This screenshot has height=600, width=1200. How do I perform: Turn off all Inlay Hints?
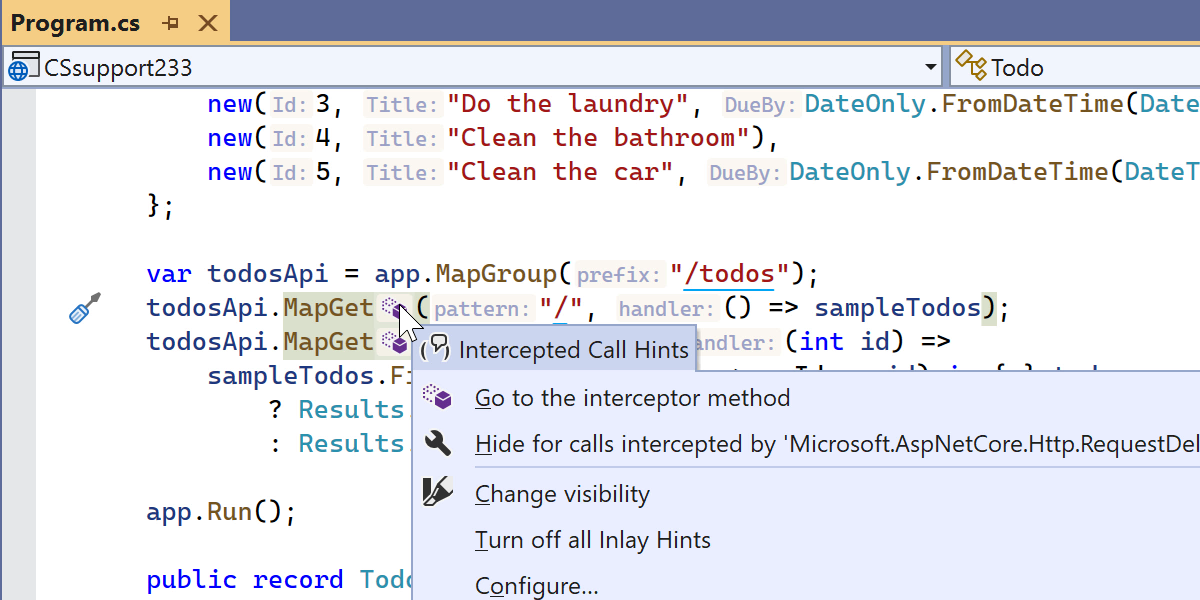pyautogui.click(x=593, y=540)
